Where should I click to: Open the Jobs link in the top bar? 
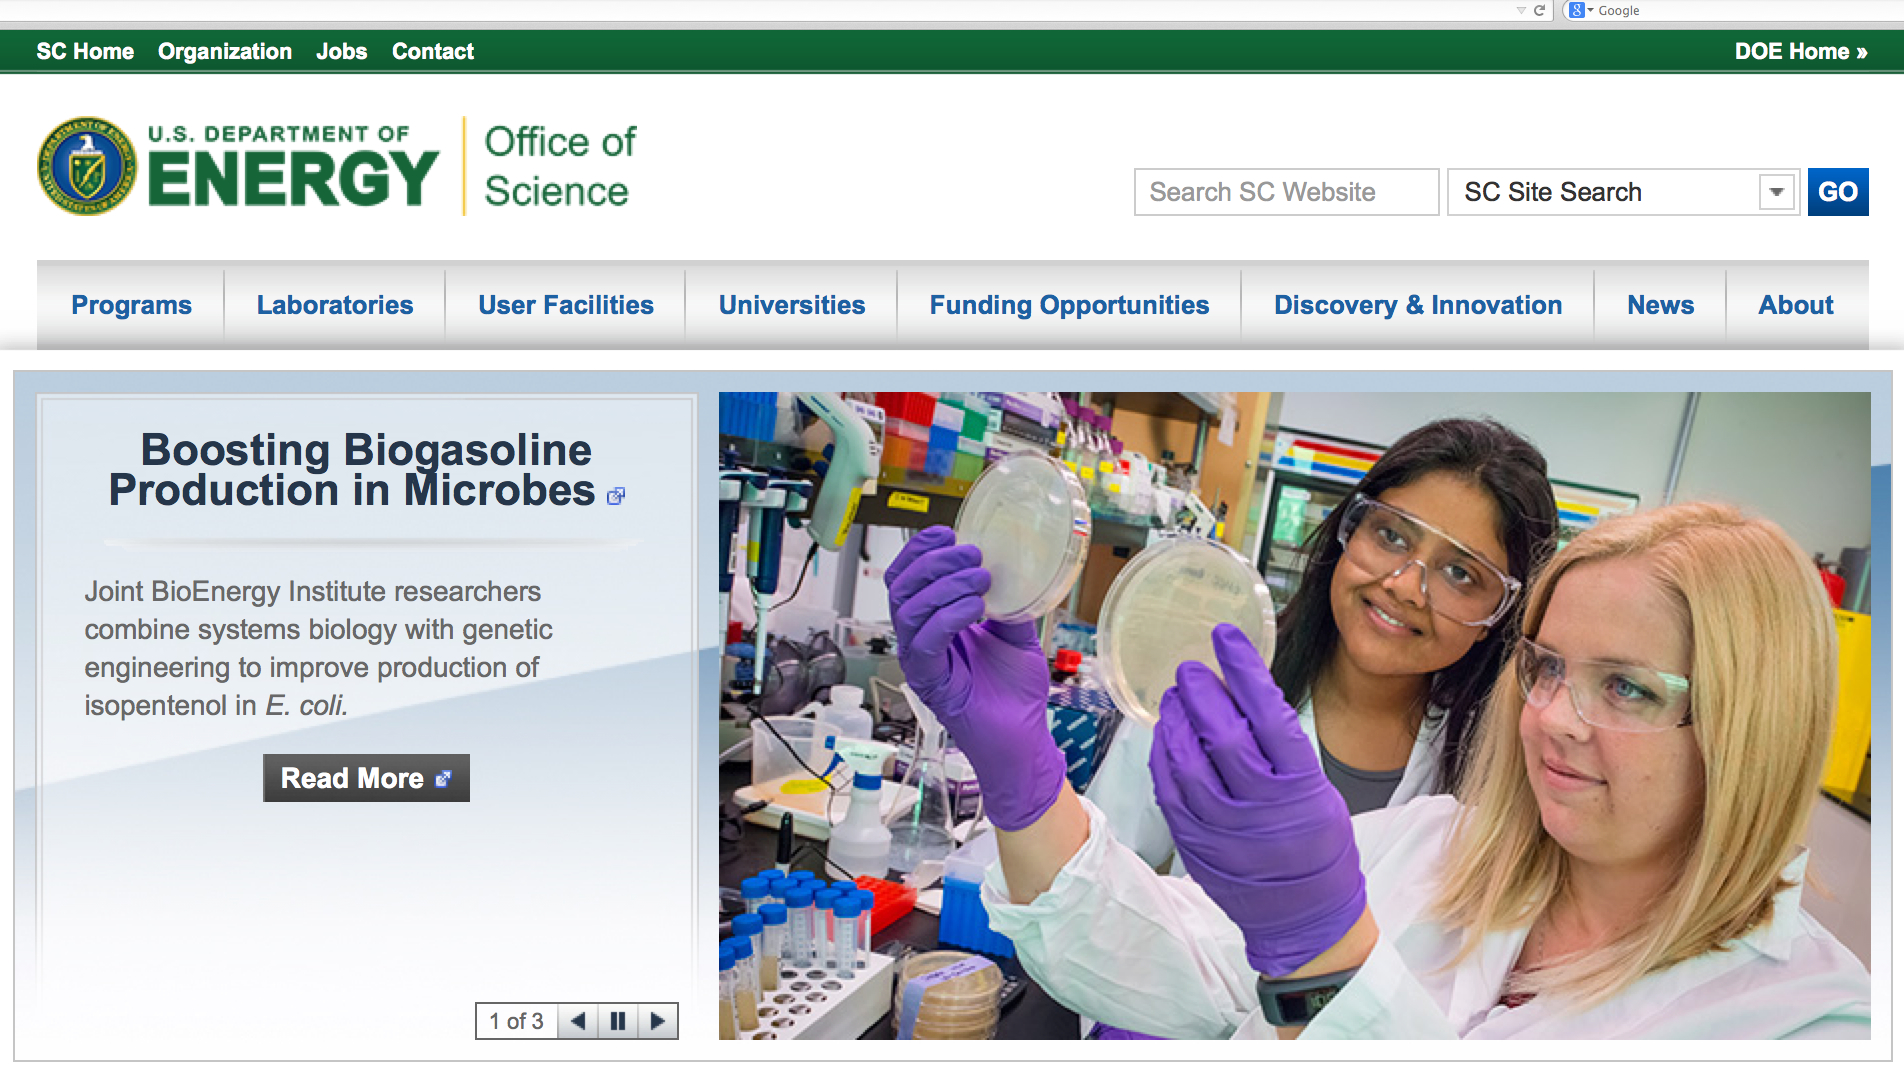pyautogui.click(x=341, y=51)
